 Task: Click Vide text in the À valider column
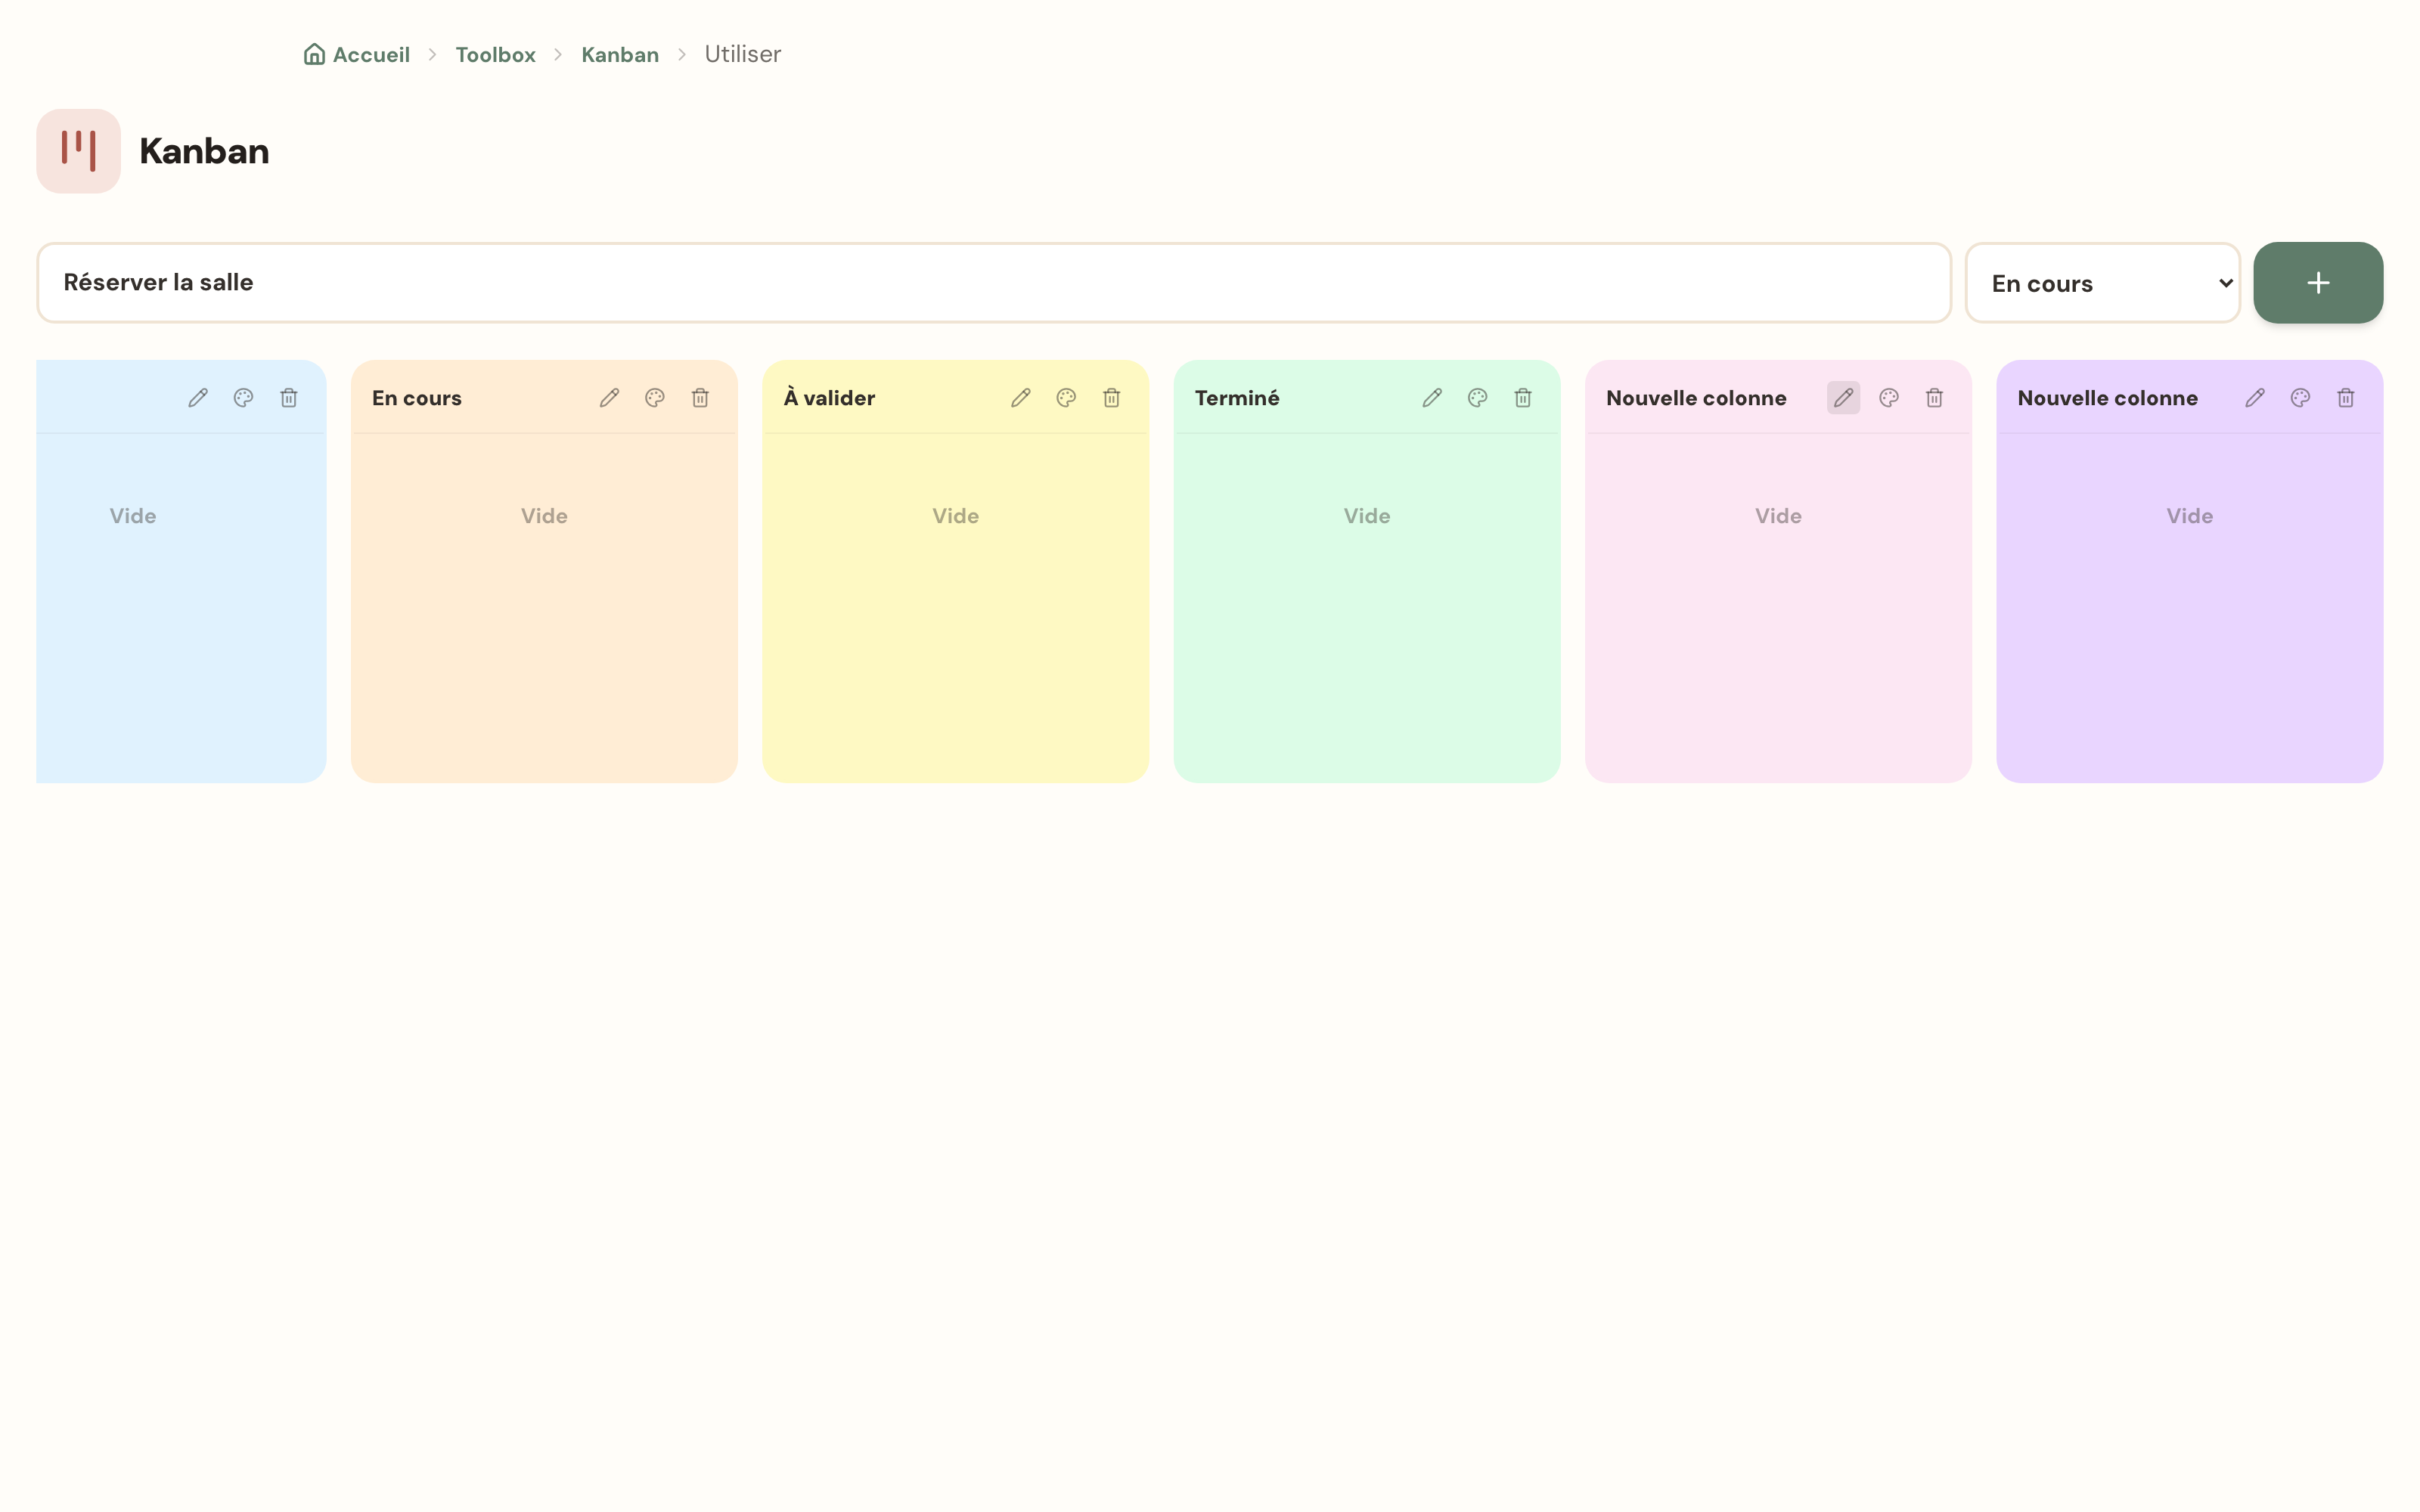click(x=956, y=516)
